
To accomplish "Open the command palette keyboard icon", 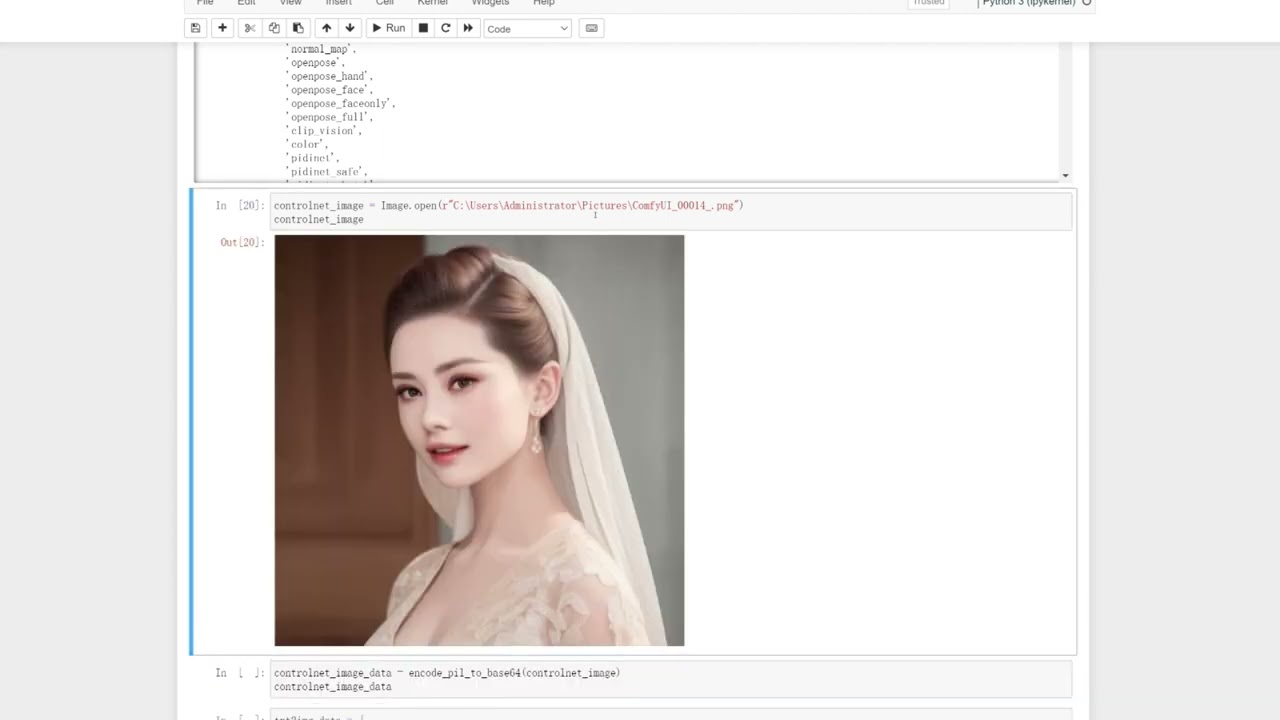I will click(x=591, y=28).
